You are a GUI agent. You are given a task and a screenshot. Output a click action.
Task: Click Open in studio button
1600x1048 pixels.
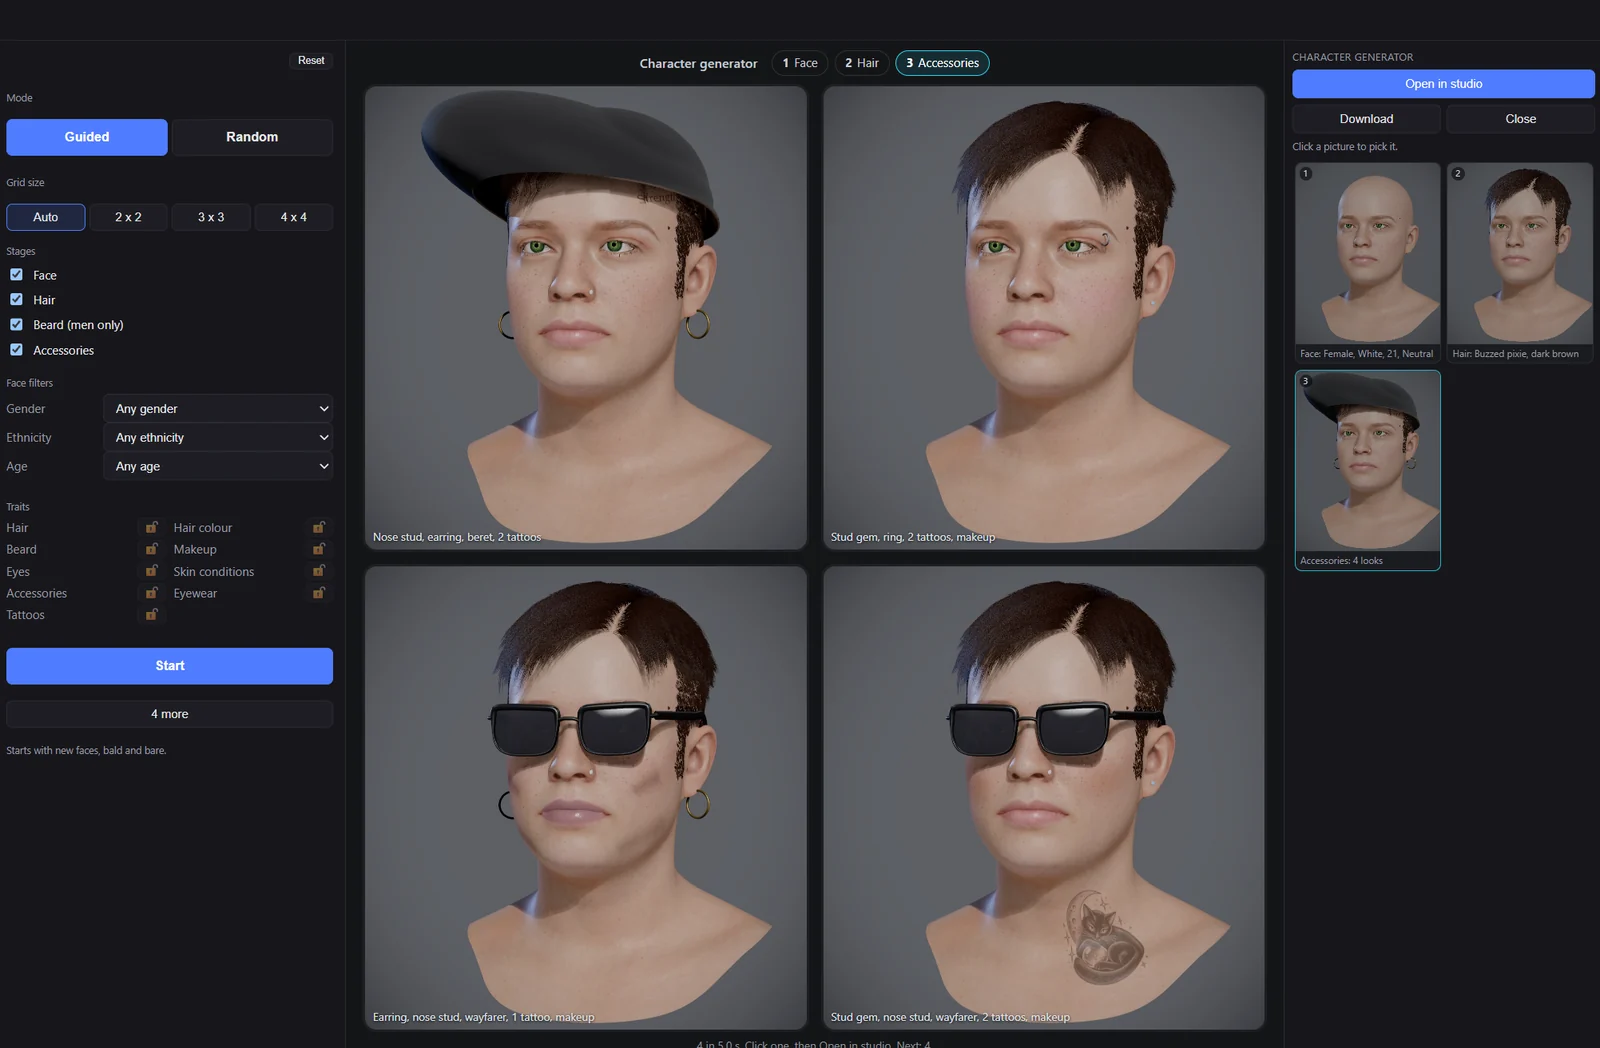tap(1443, 84)
